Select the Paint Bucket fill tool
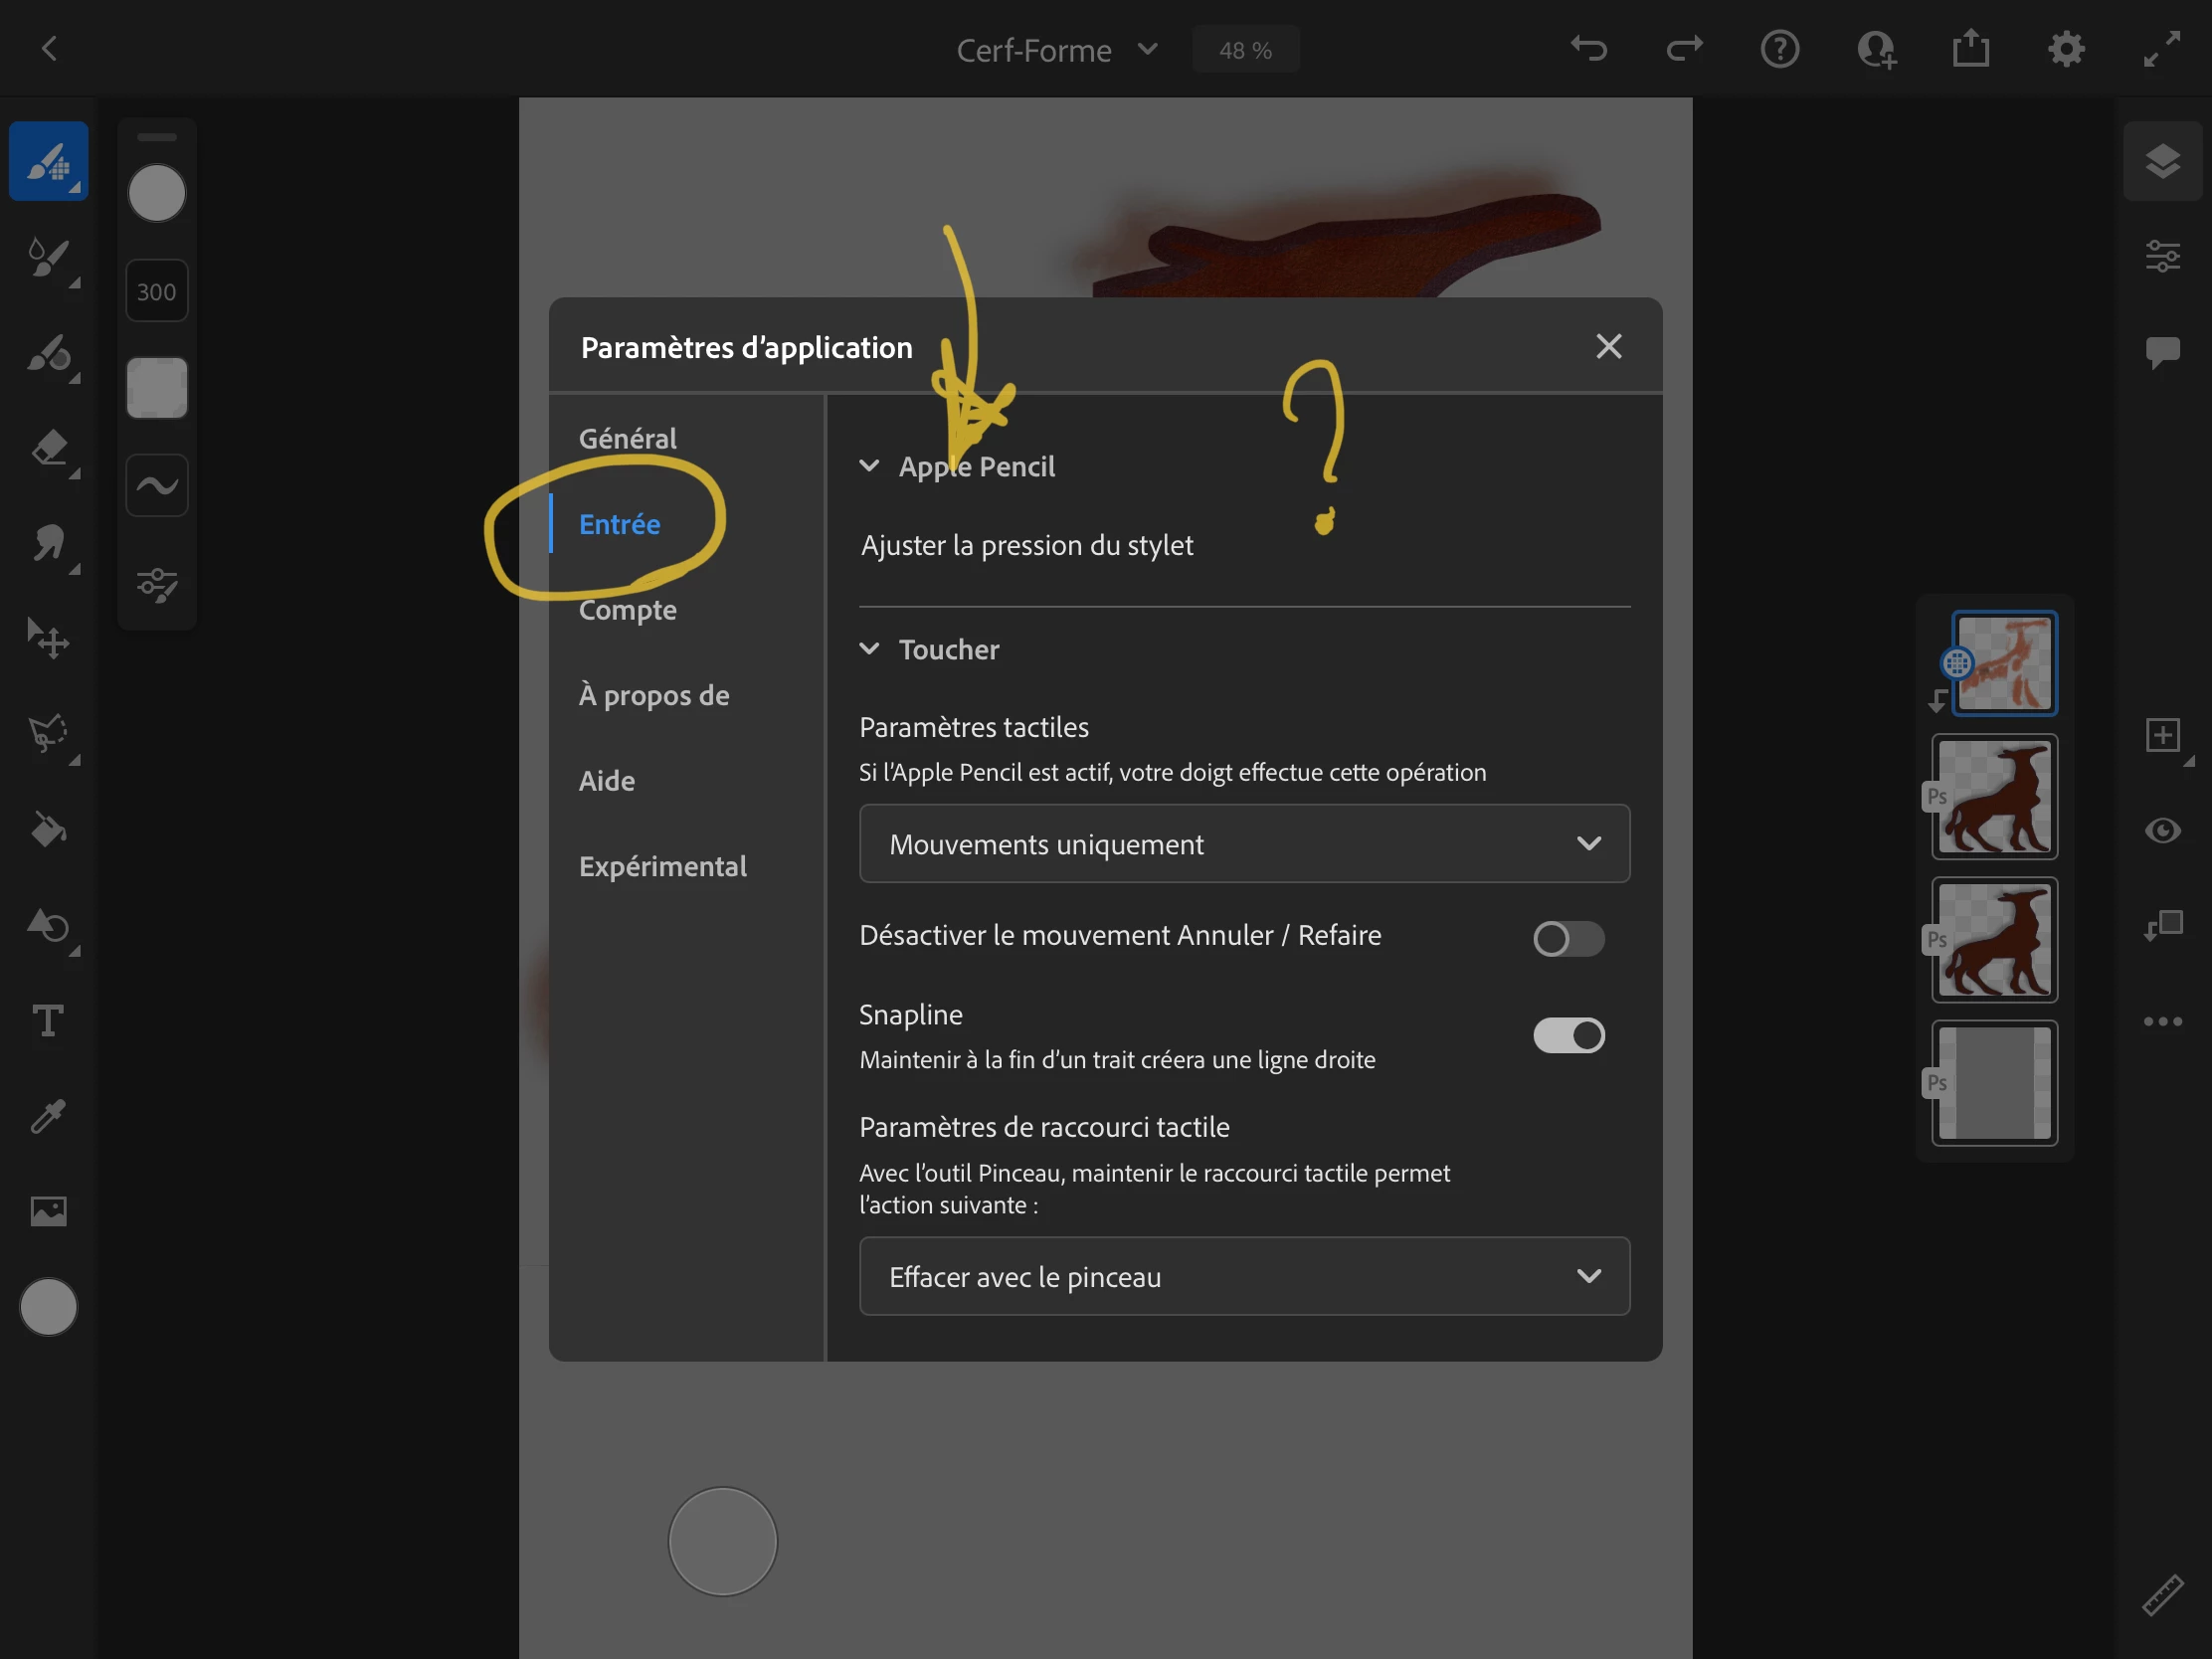 48,830
